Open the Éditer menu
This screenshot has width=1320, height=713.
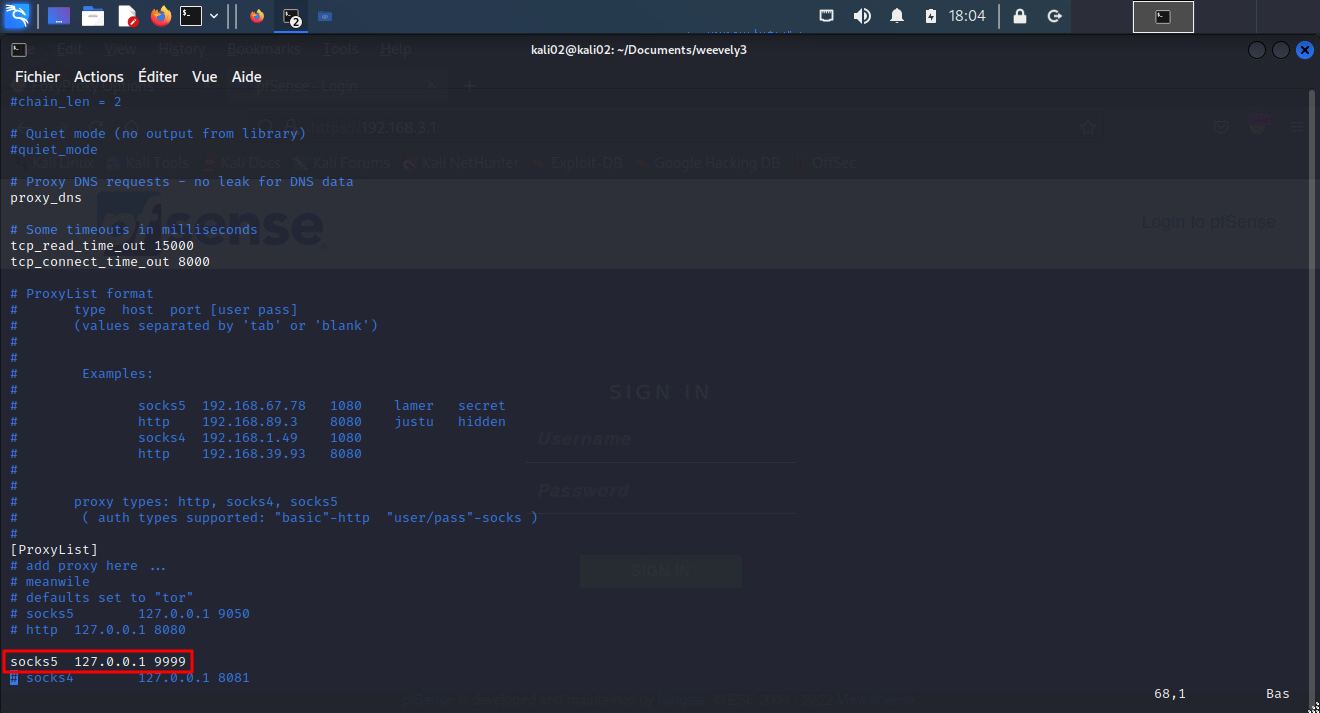click(x=158, y=77)
